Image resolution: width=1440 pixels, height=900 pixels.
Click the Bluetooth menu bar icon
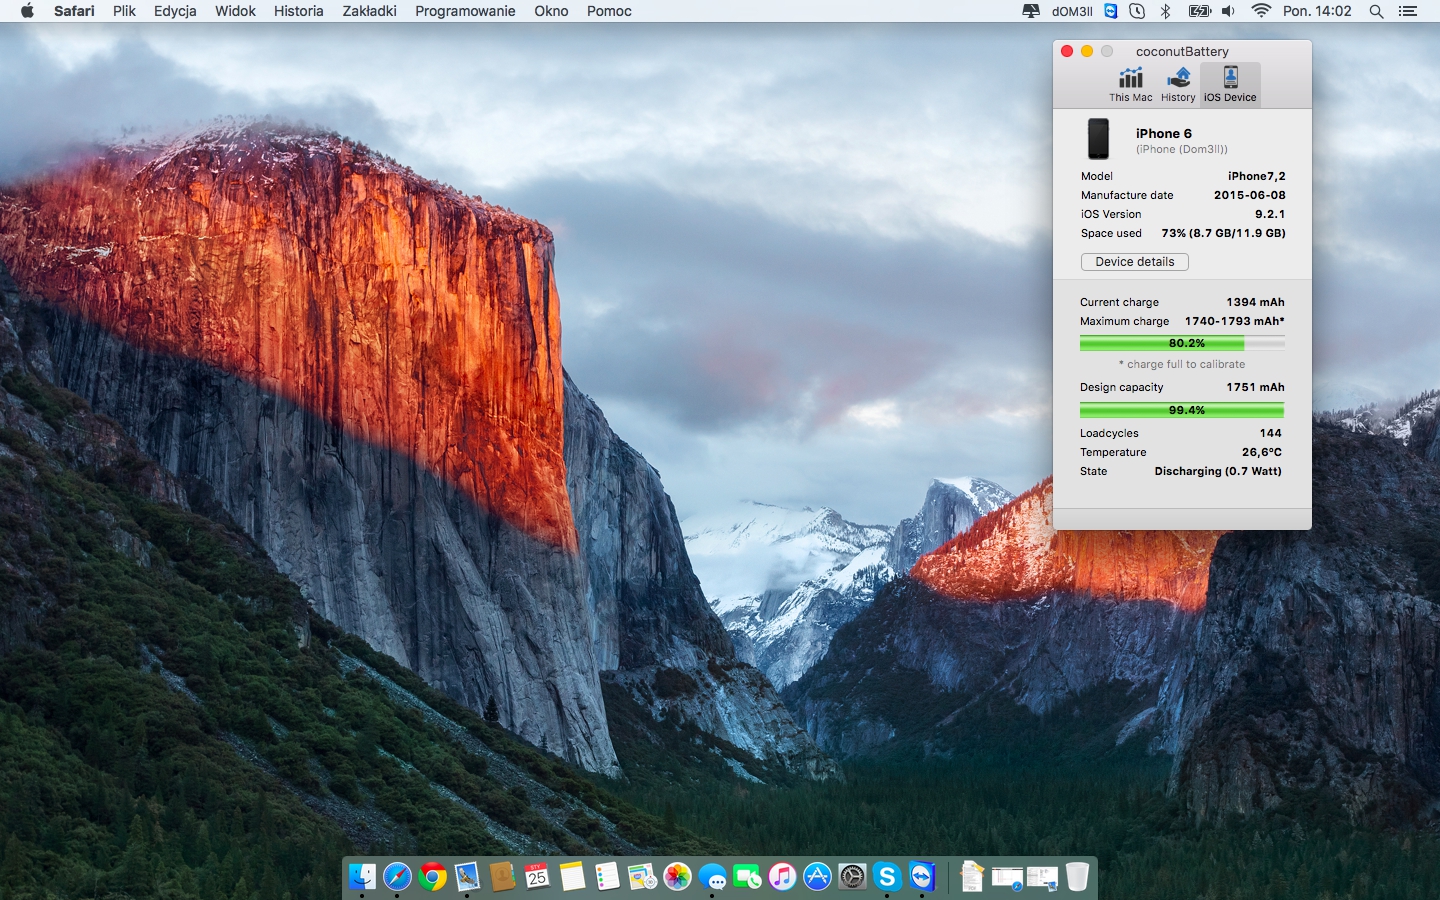tap(1165, 11)
